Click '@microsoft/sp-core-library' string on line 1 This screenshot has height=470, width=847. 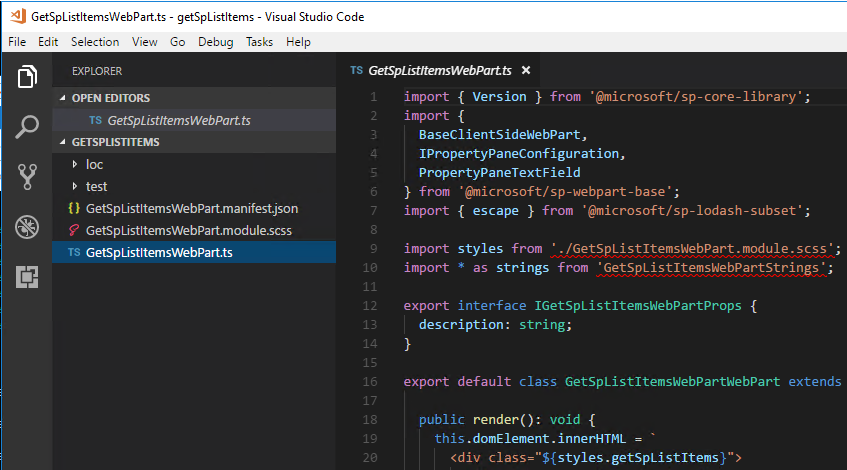coord(696,97)
